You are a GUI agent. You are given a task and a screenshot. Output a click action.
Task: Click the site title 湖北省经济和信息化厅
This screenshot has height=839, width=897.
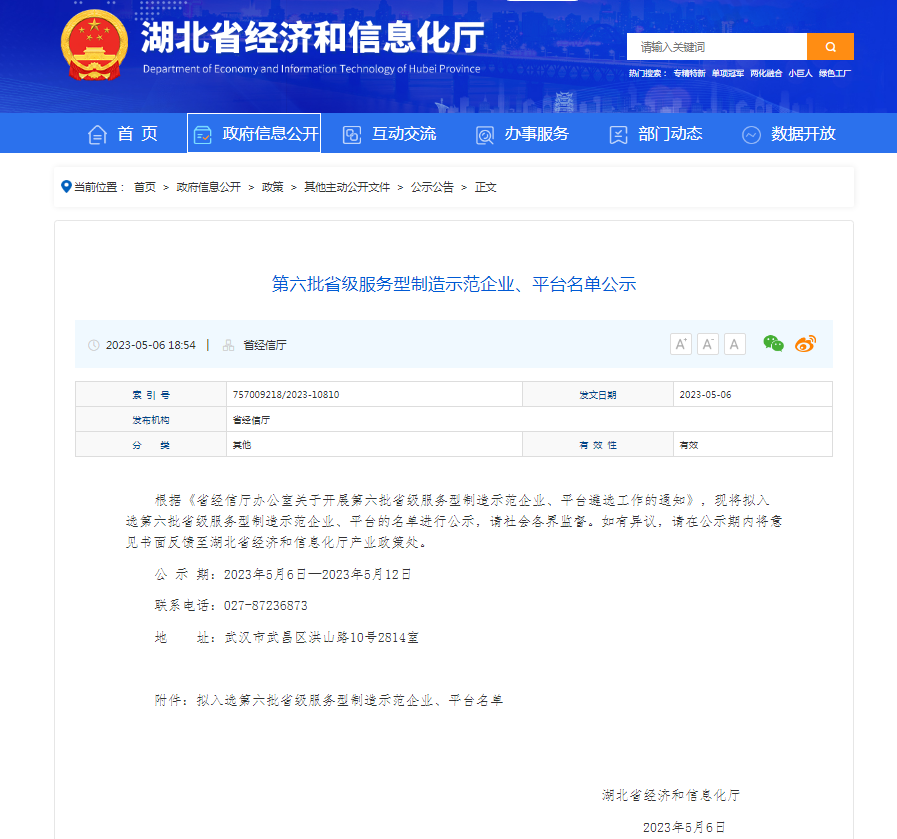coord(312,37)
